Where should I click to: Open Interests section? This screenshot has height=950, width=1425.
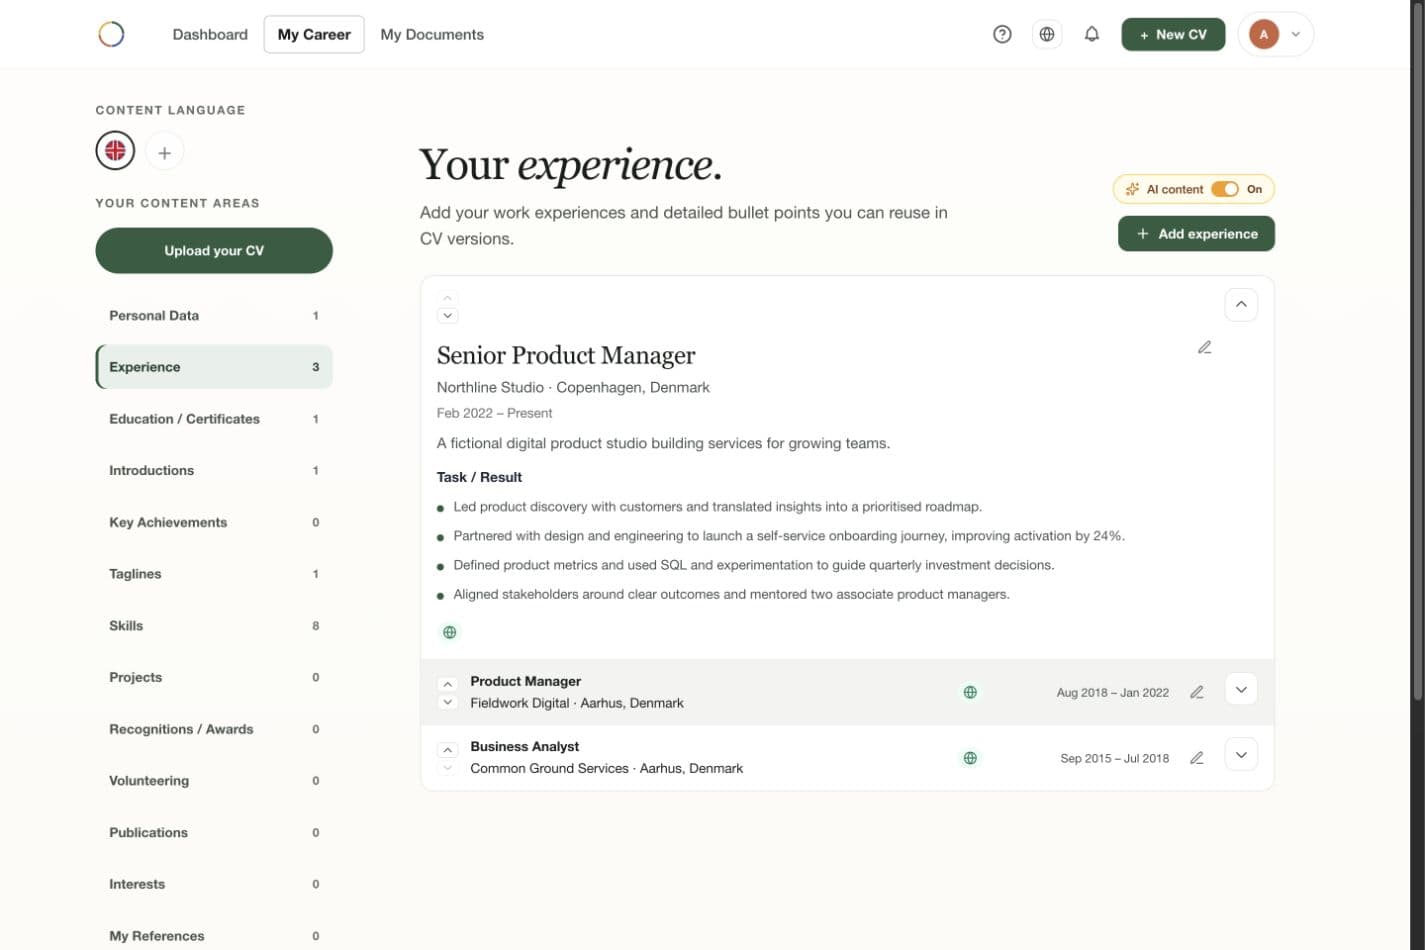(214, 884)
